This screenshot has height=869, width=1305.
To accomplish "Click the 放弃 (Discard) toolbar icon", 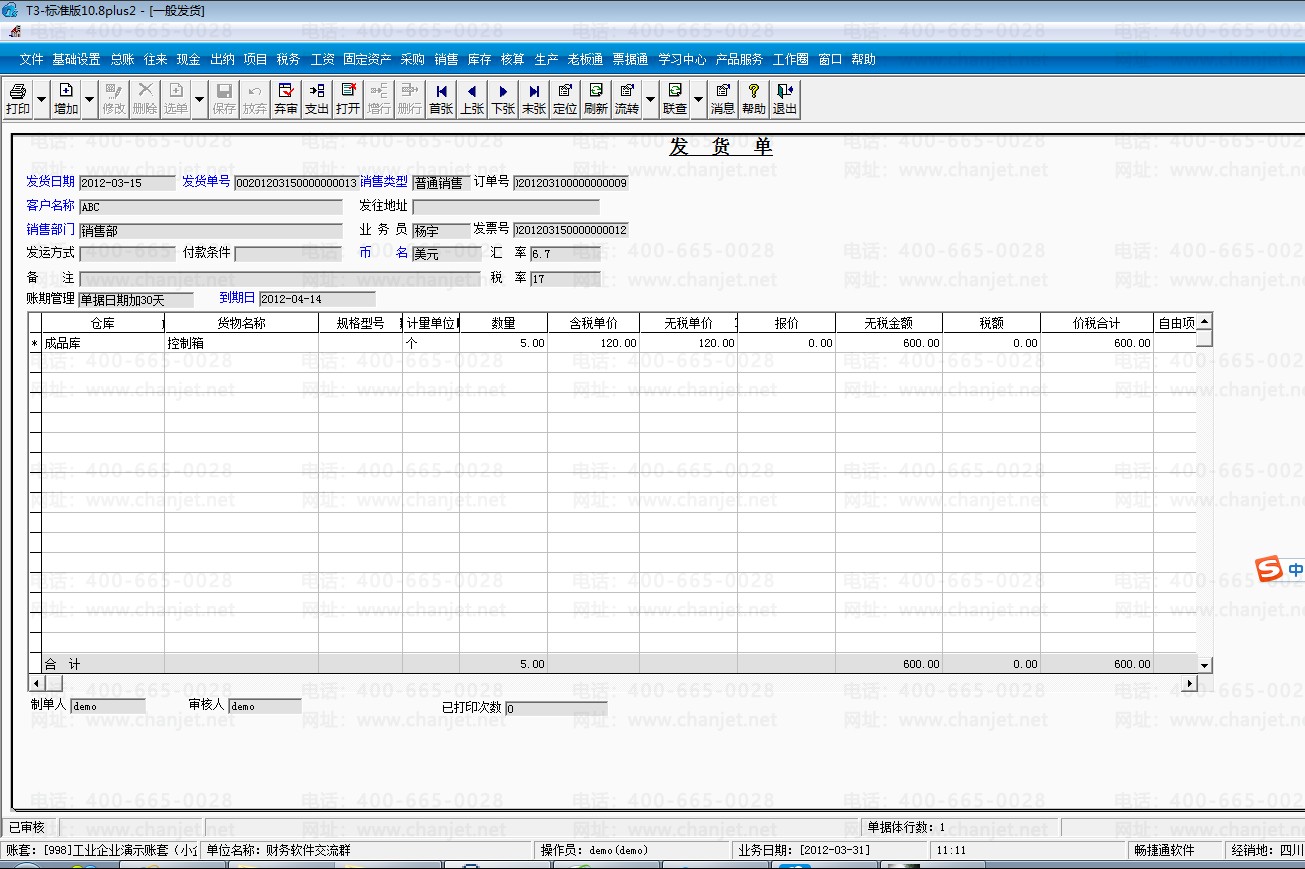I will 255,99.
